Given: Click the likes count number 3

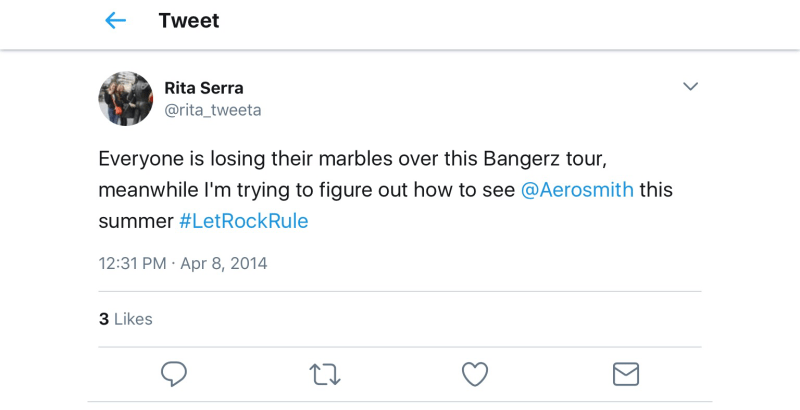Looking at the screenshot, I should 103,319.
